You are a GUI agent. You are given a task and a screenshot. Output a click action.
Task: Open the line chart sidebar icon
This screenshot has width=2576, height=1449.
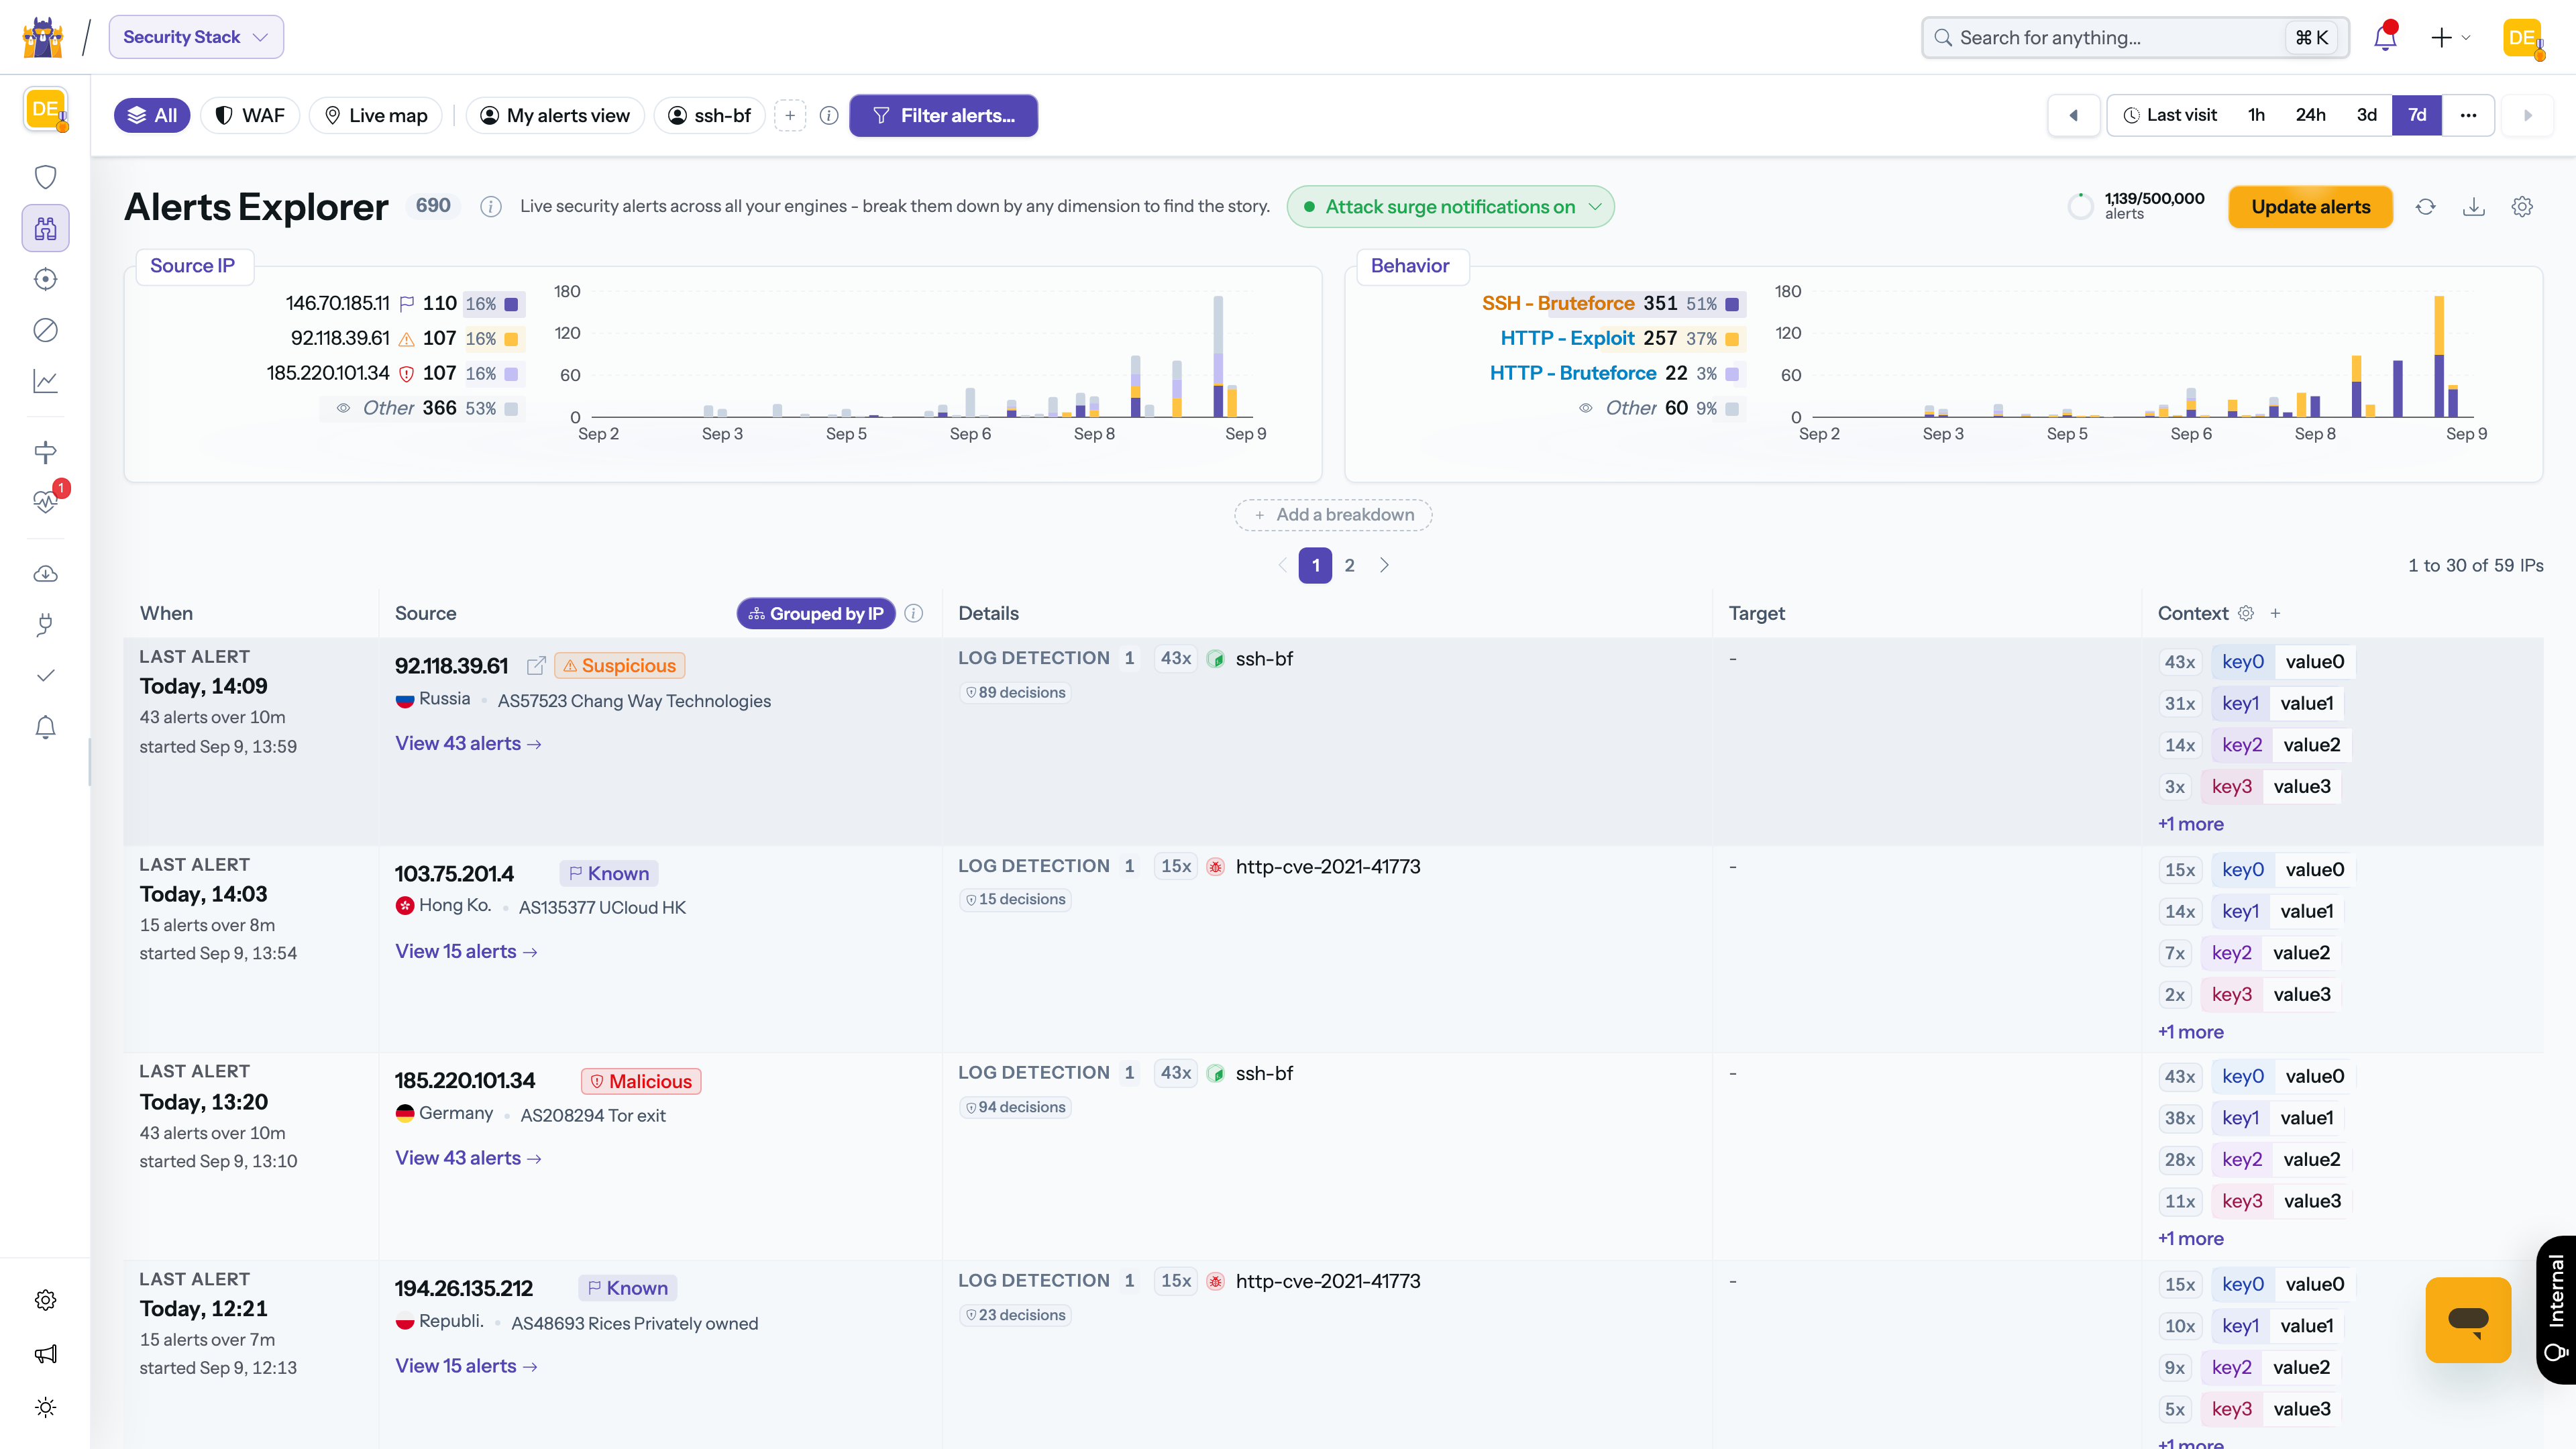tap(45, 381)
